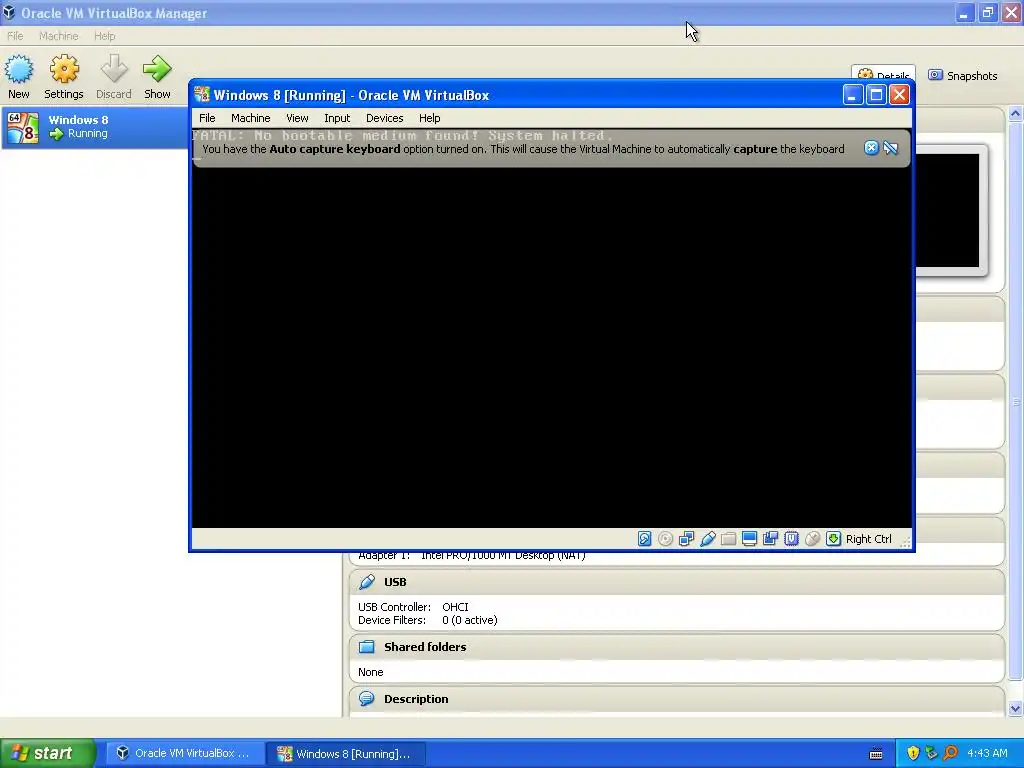Click the Details button in Manager

point(883,73)
